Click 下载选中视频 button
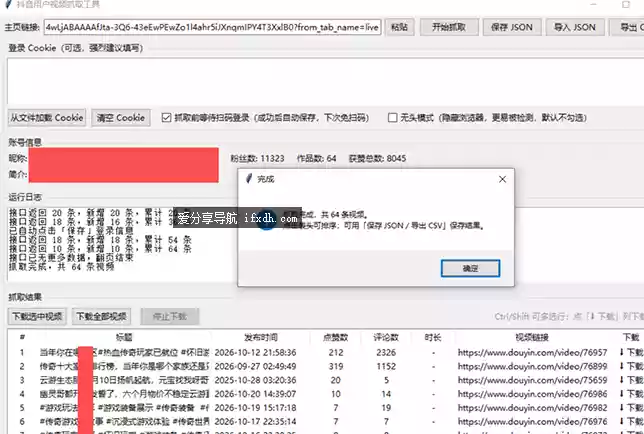 [37, 317]
